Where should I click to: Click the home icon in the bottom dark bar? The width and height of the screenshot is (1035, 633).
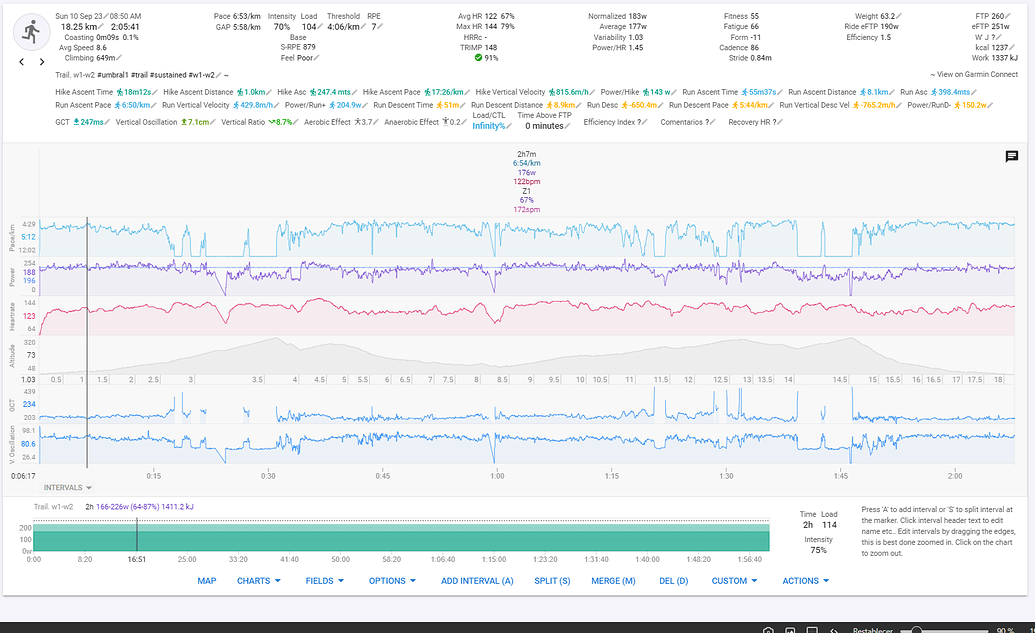(x=766, y=629)
